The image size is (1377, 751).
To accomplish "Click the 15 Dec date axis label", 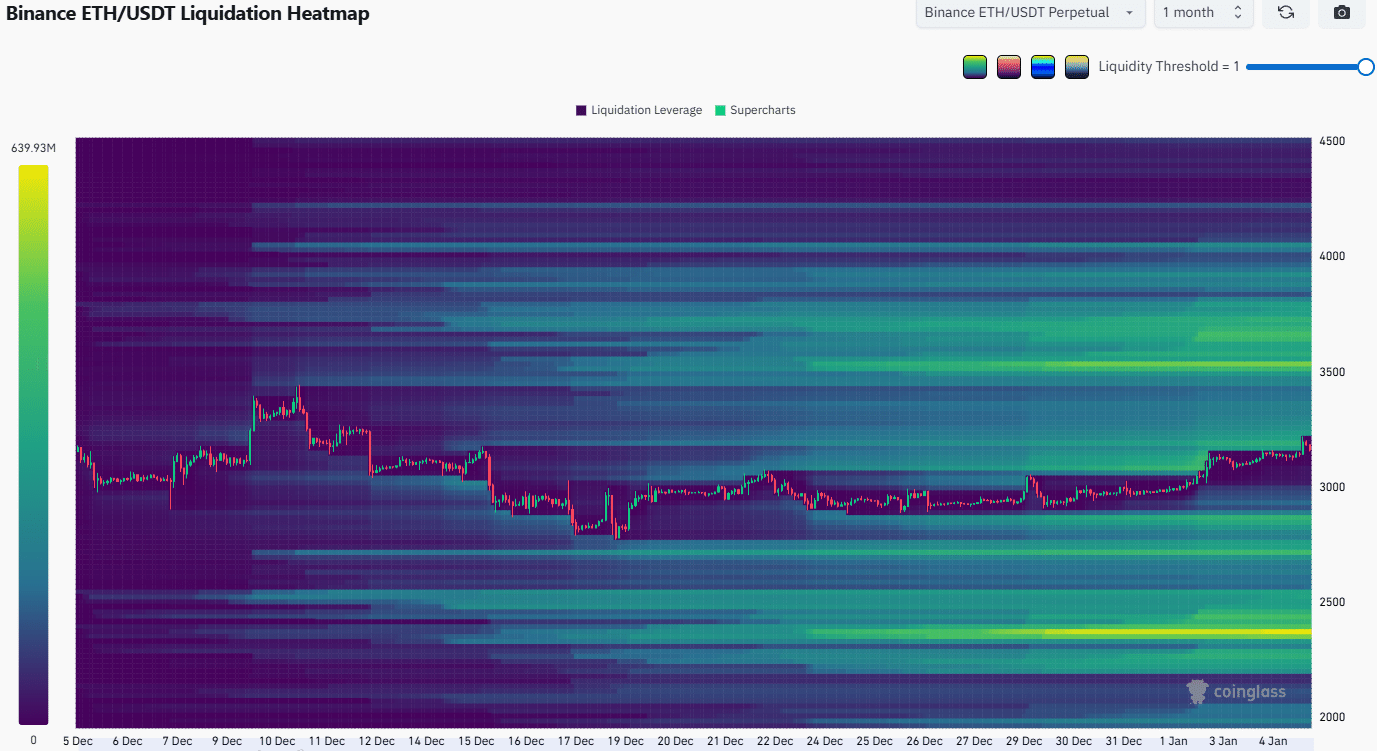I will click(x=476, y=741).
